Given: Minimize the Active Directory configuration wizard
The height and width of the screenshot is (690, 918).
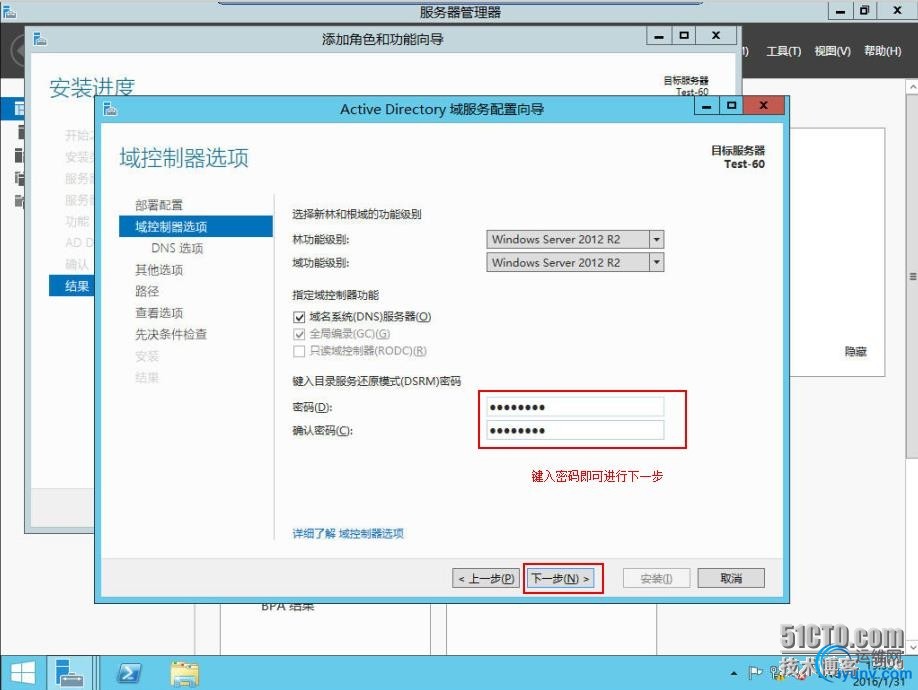Looking at the screenshot, I should click(x=707, y=106).
